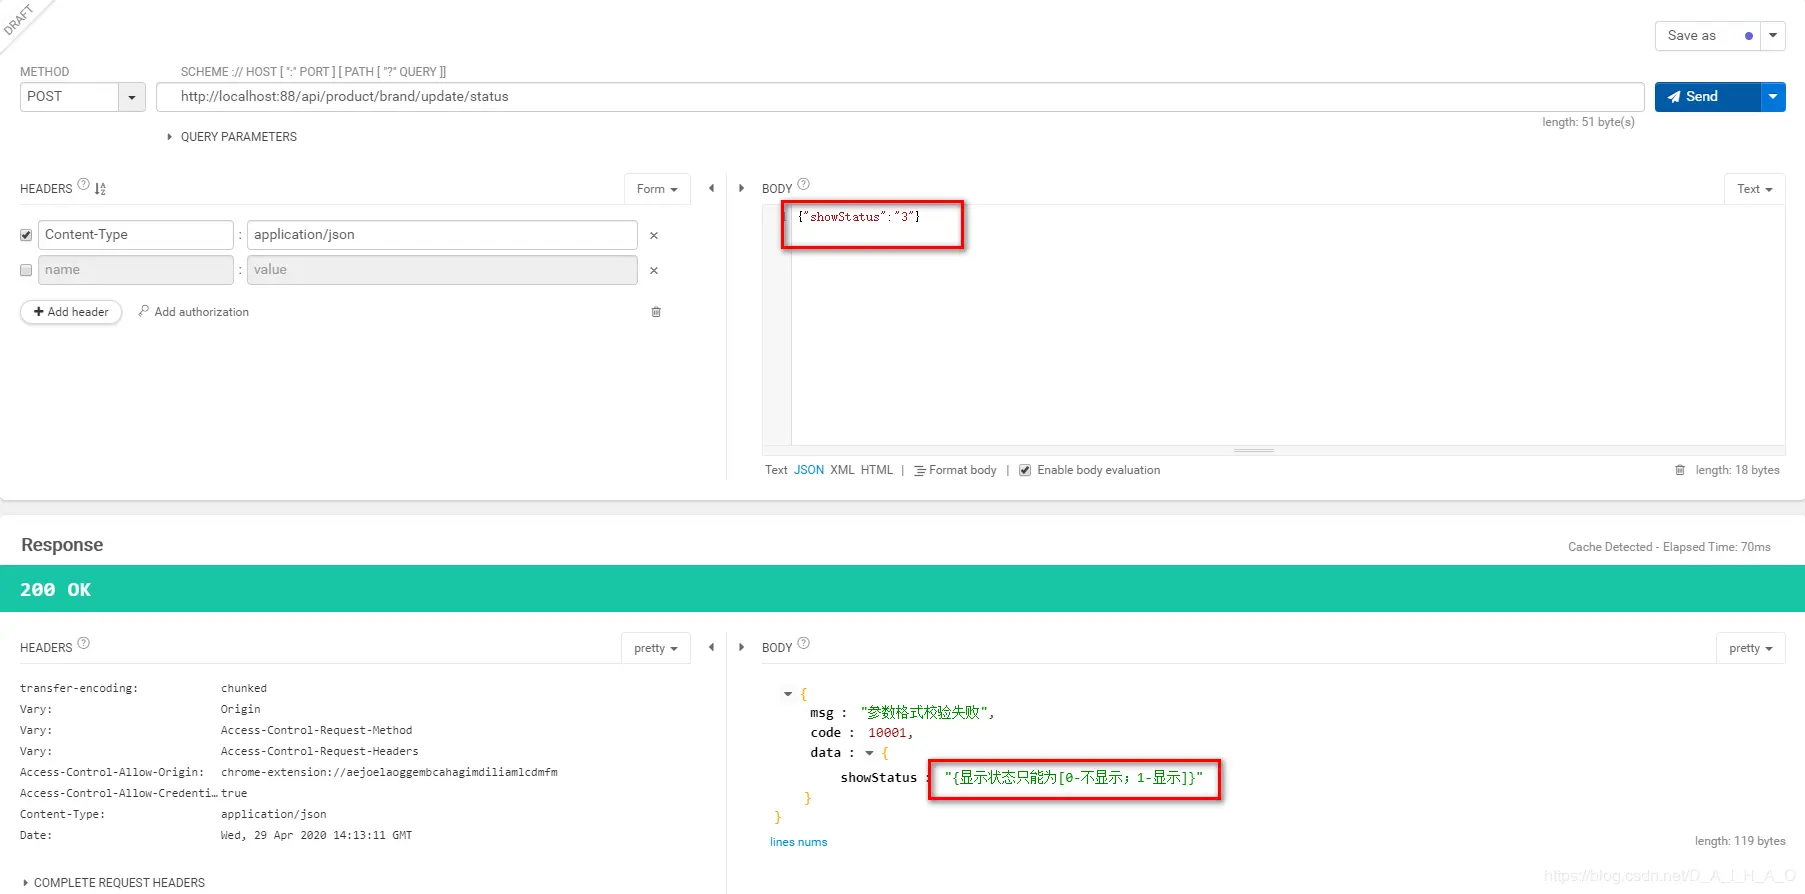
Task: Switch body mode to JSON
Action: (x=809, y=470)
